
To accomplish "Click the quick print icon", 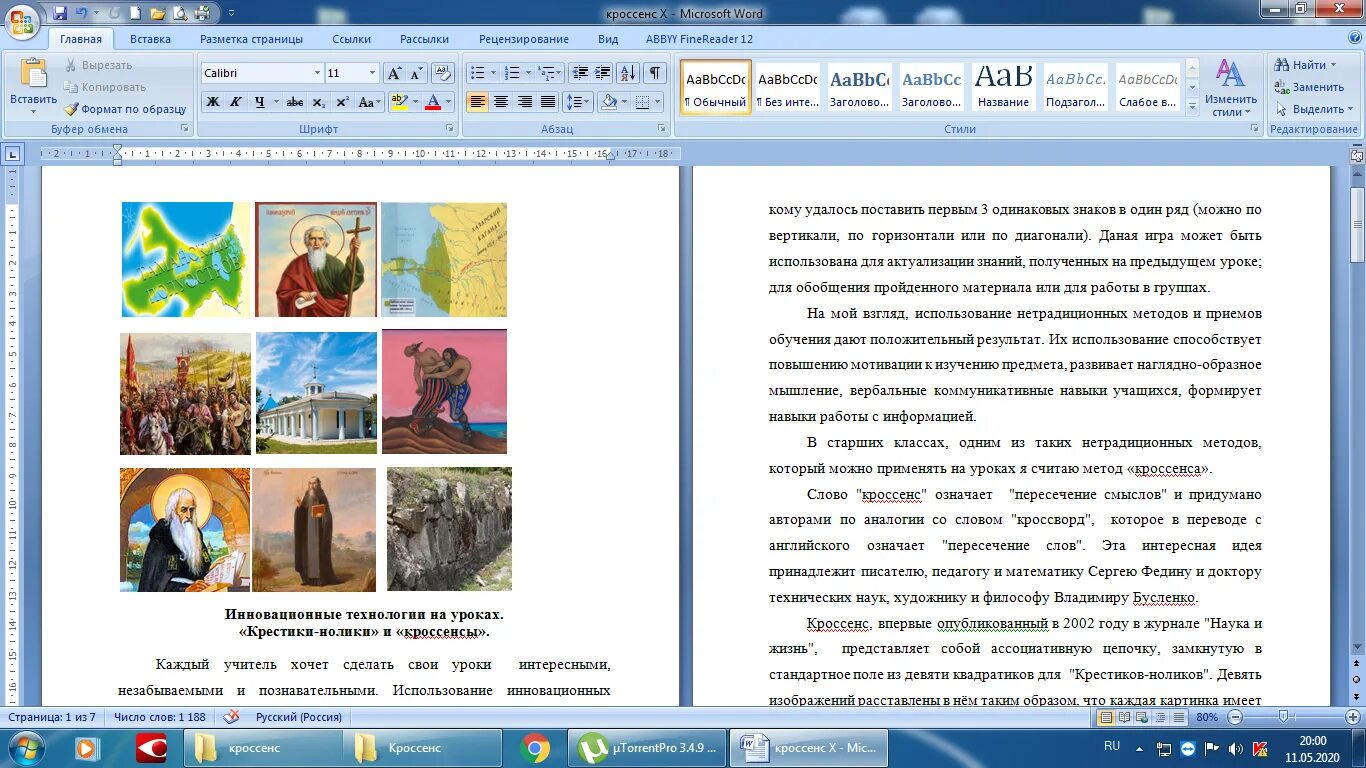I will point(202,13).
